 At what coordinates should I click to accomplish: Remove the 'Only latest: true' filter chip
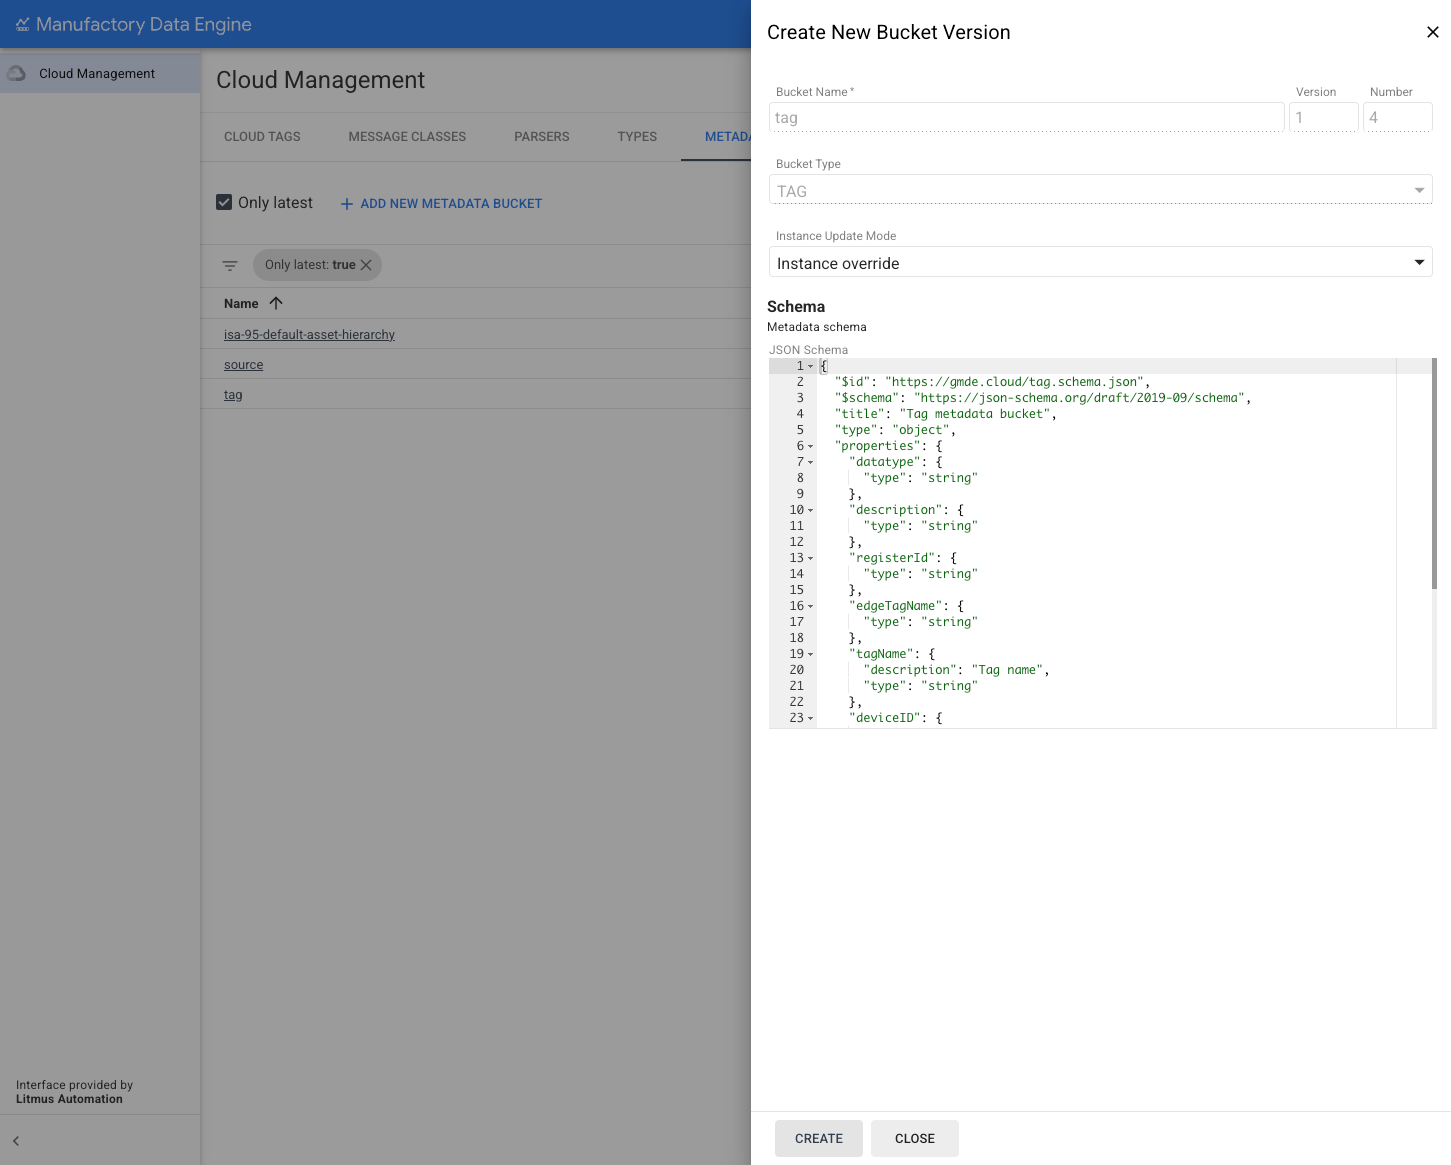pos(366,265)
